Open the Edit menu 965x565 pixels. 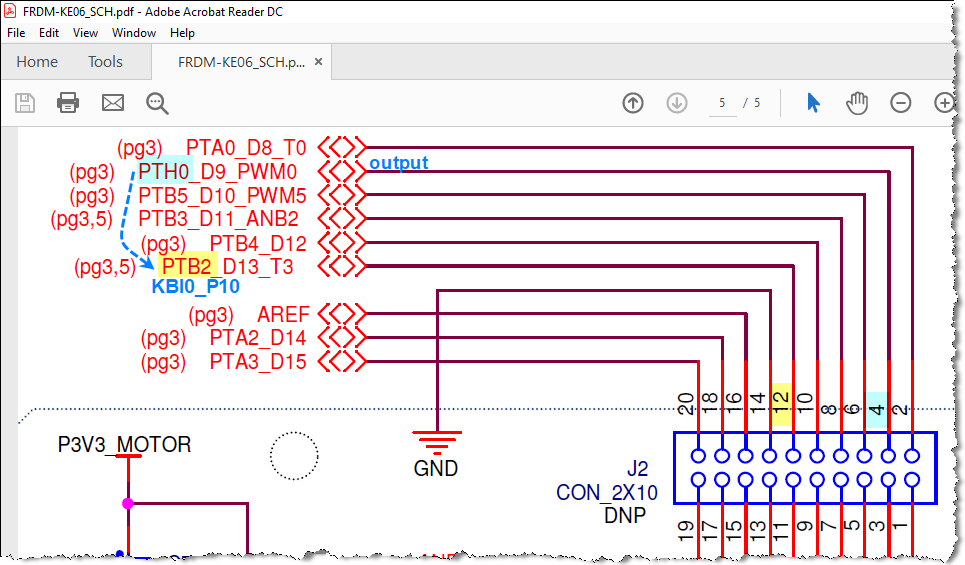click(x=49, y=33)
